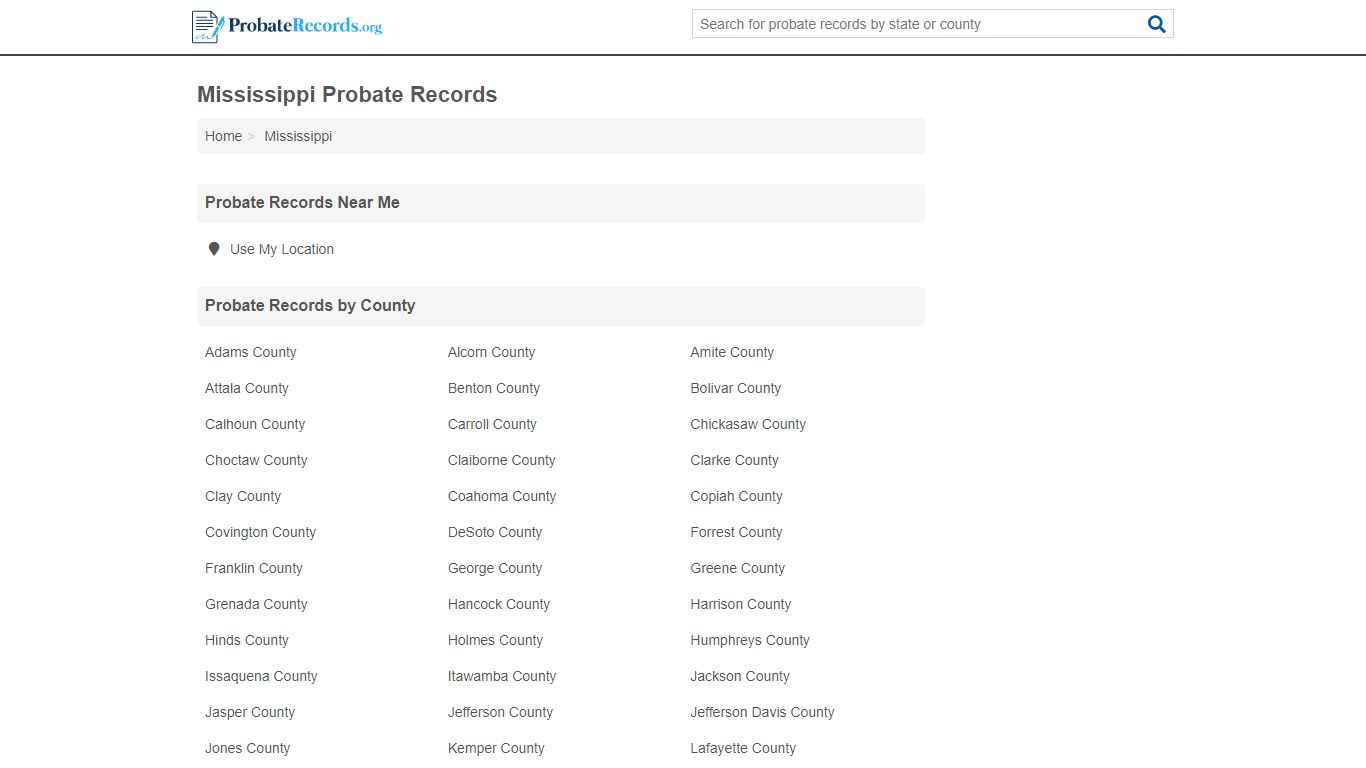The image size is (1366, 768).
Task: Visit Issaquena County page
Action: (x=261, y=676)
